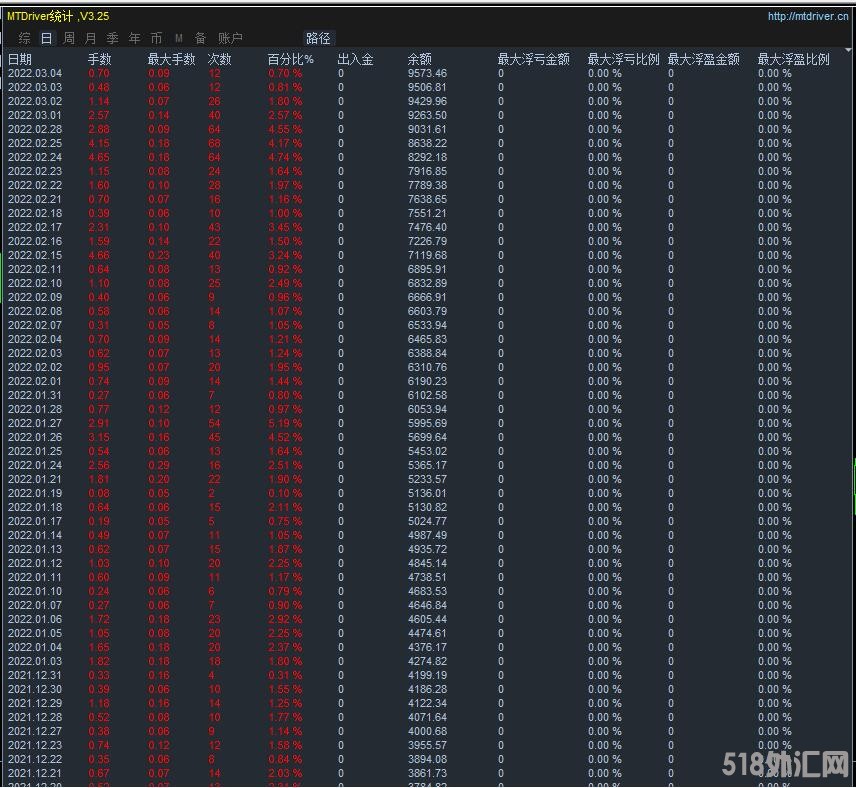856x788 pixels.
Task: Select the 年 yearly tab
Action: [135, 38]
